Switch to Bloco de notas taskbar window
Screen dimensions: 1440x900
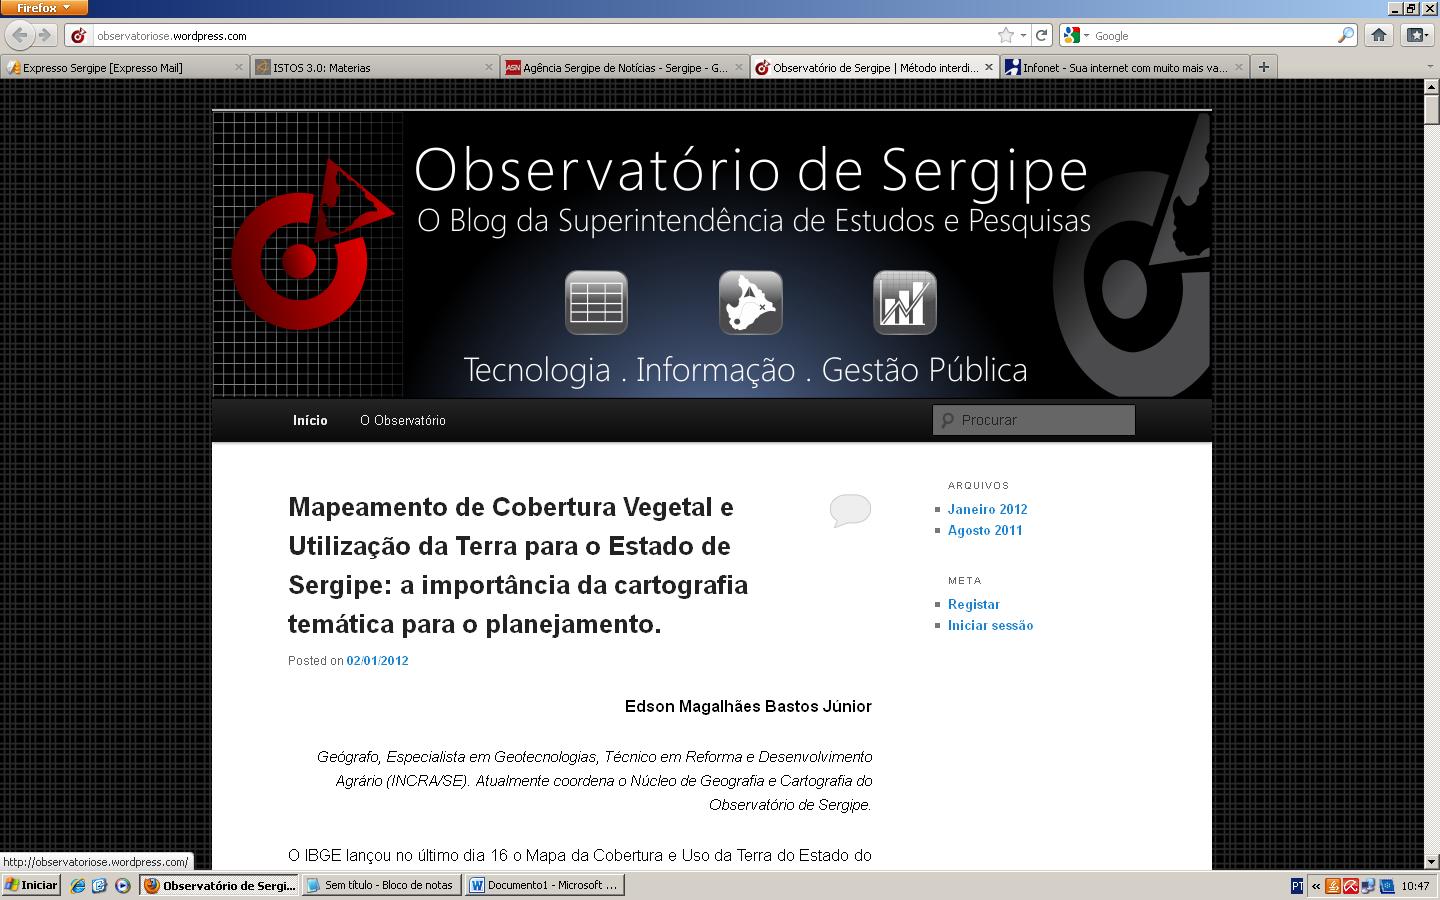(383, 885)
